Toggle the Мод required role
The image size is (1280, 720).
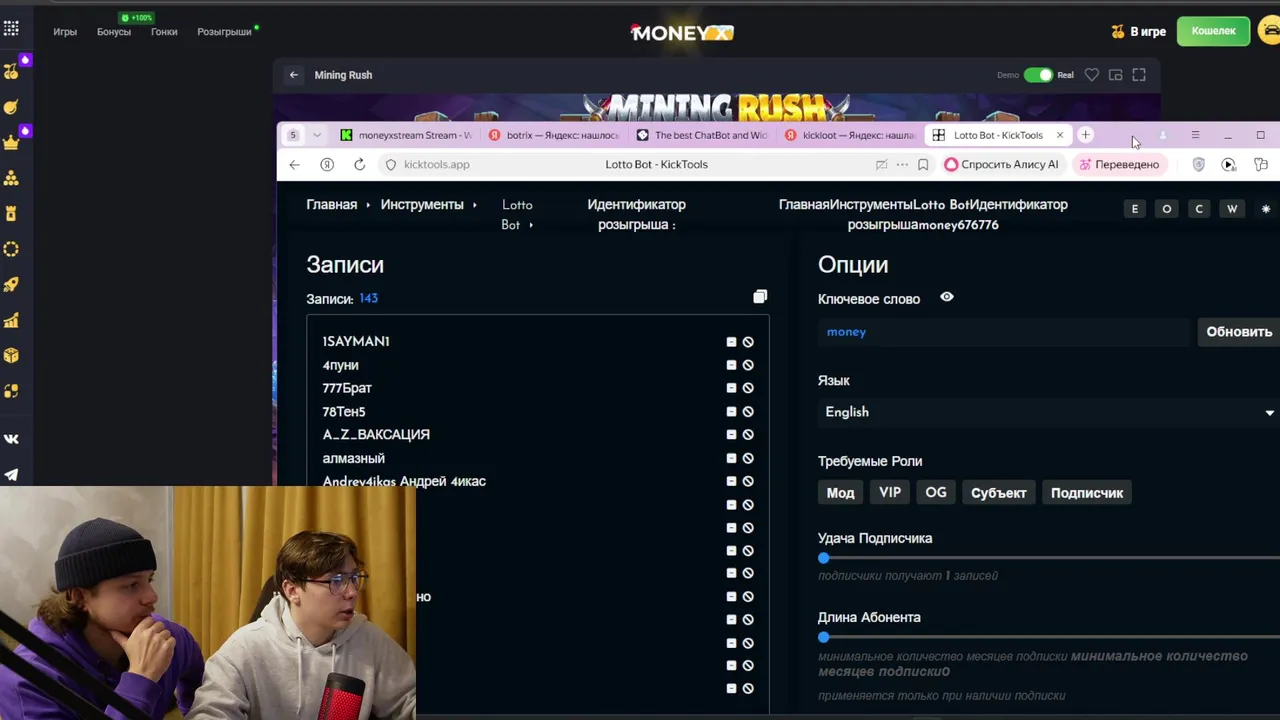pyautogui.click(x=841, y=493)
